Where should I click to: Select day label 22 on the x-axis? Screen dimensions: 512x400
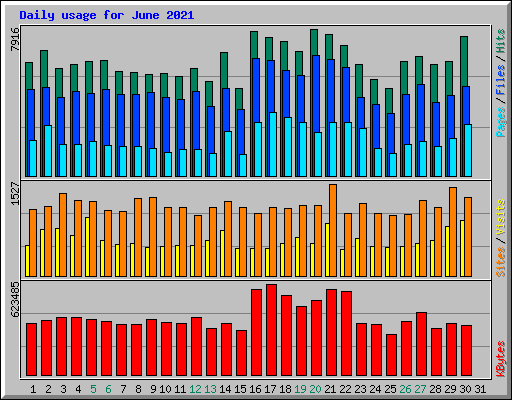(x=345, y=389)
